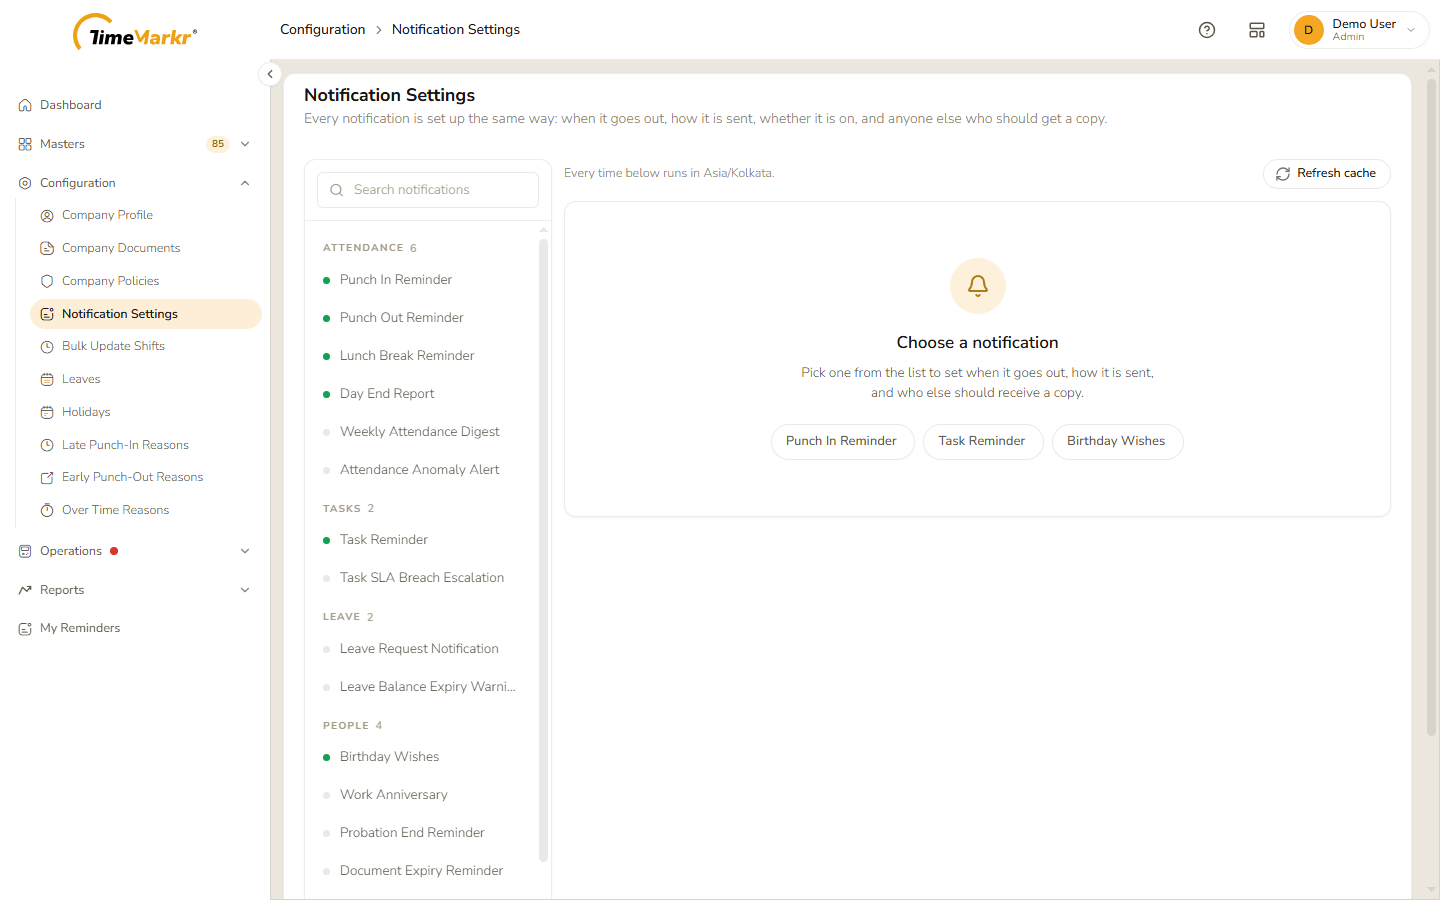Expand the Reports menu chevron
Image resolution: width=1440 pixels, height=900 pixels.
click(x=245, y=590)
